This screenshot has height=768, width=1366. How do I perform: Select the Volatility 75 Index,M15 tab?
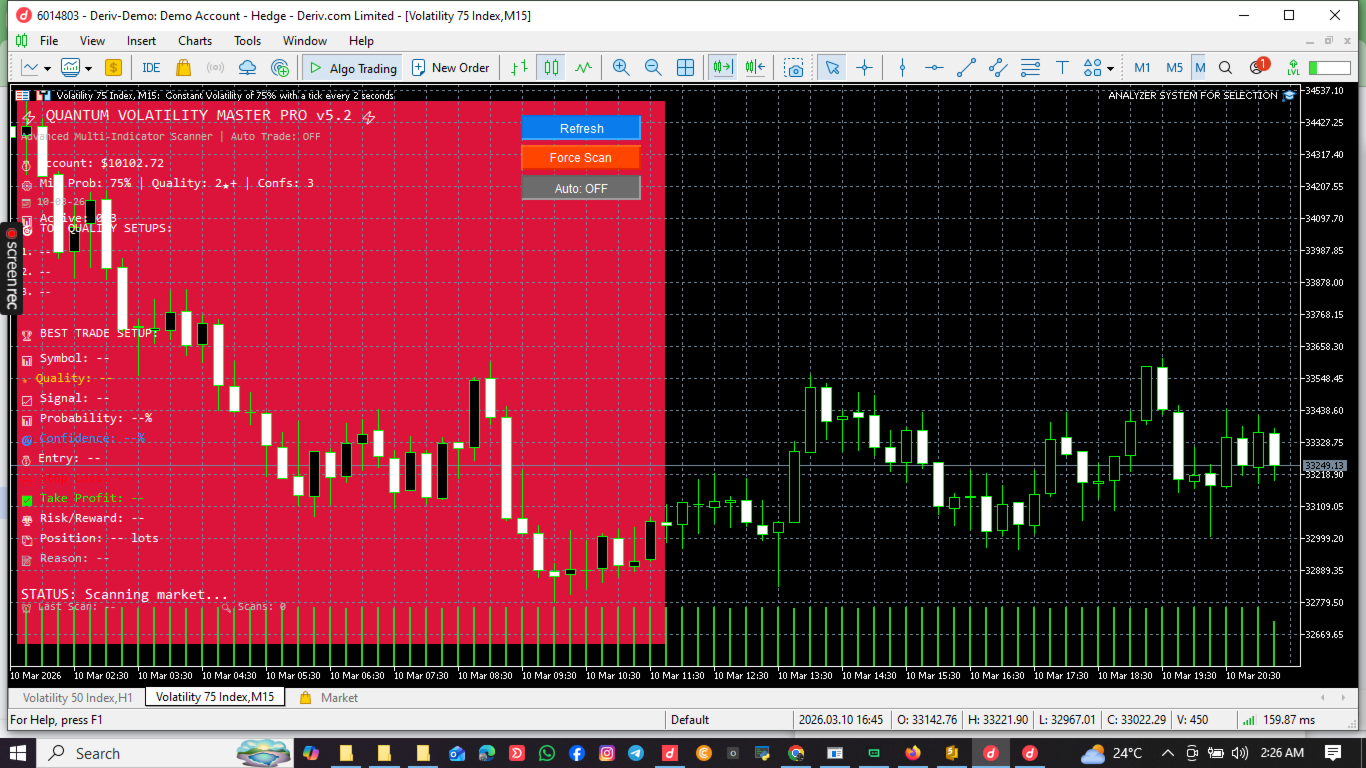[215, 697]
